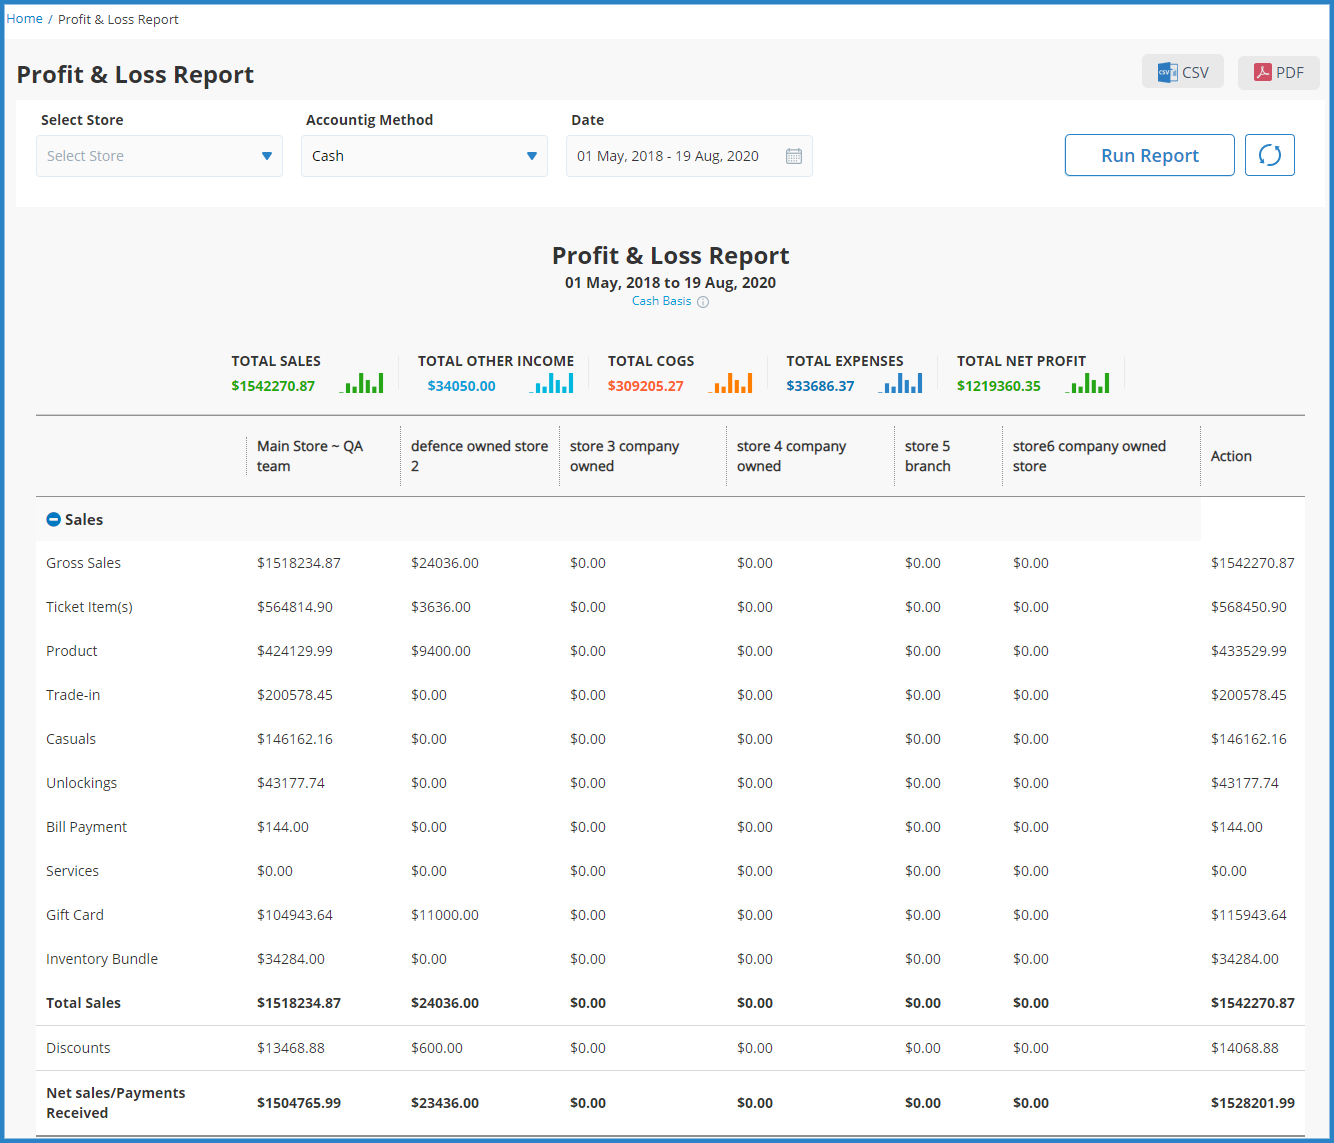Click the store 4 company owned header
This screenshot has width=1334, height=1143.
coord(792,456)
